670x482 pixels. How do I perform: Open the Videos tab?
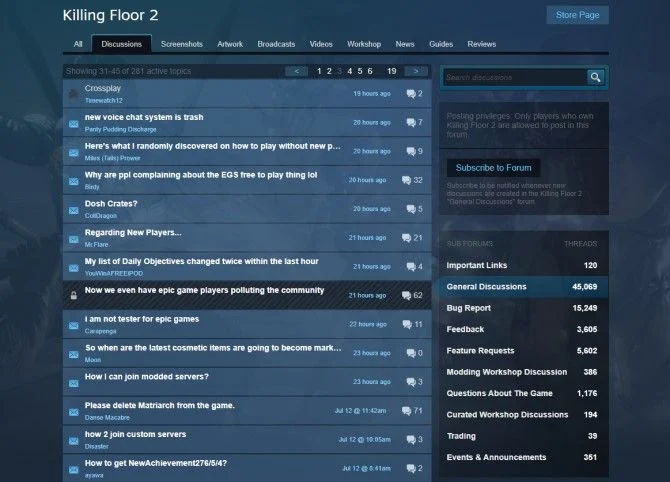321,44
